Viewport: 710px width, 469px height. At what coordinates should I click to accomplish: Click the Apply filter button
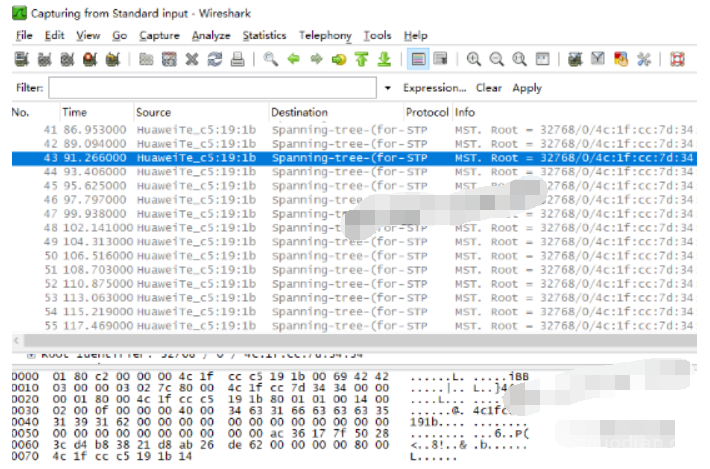coord(527,88)
